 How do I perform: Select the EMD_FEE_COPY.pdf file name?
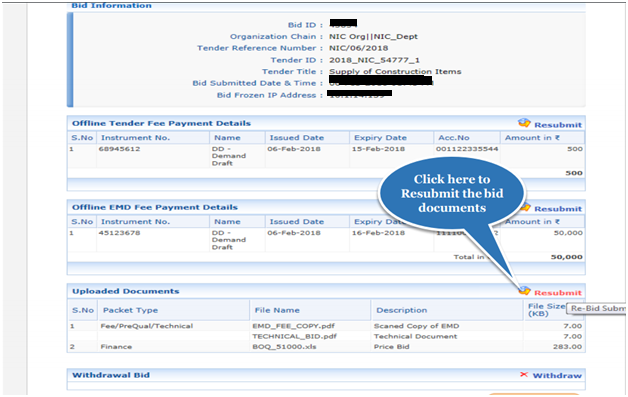[x=293, y=326]
